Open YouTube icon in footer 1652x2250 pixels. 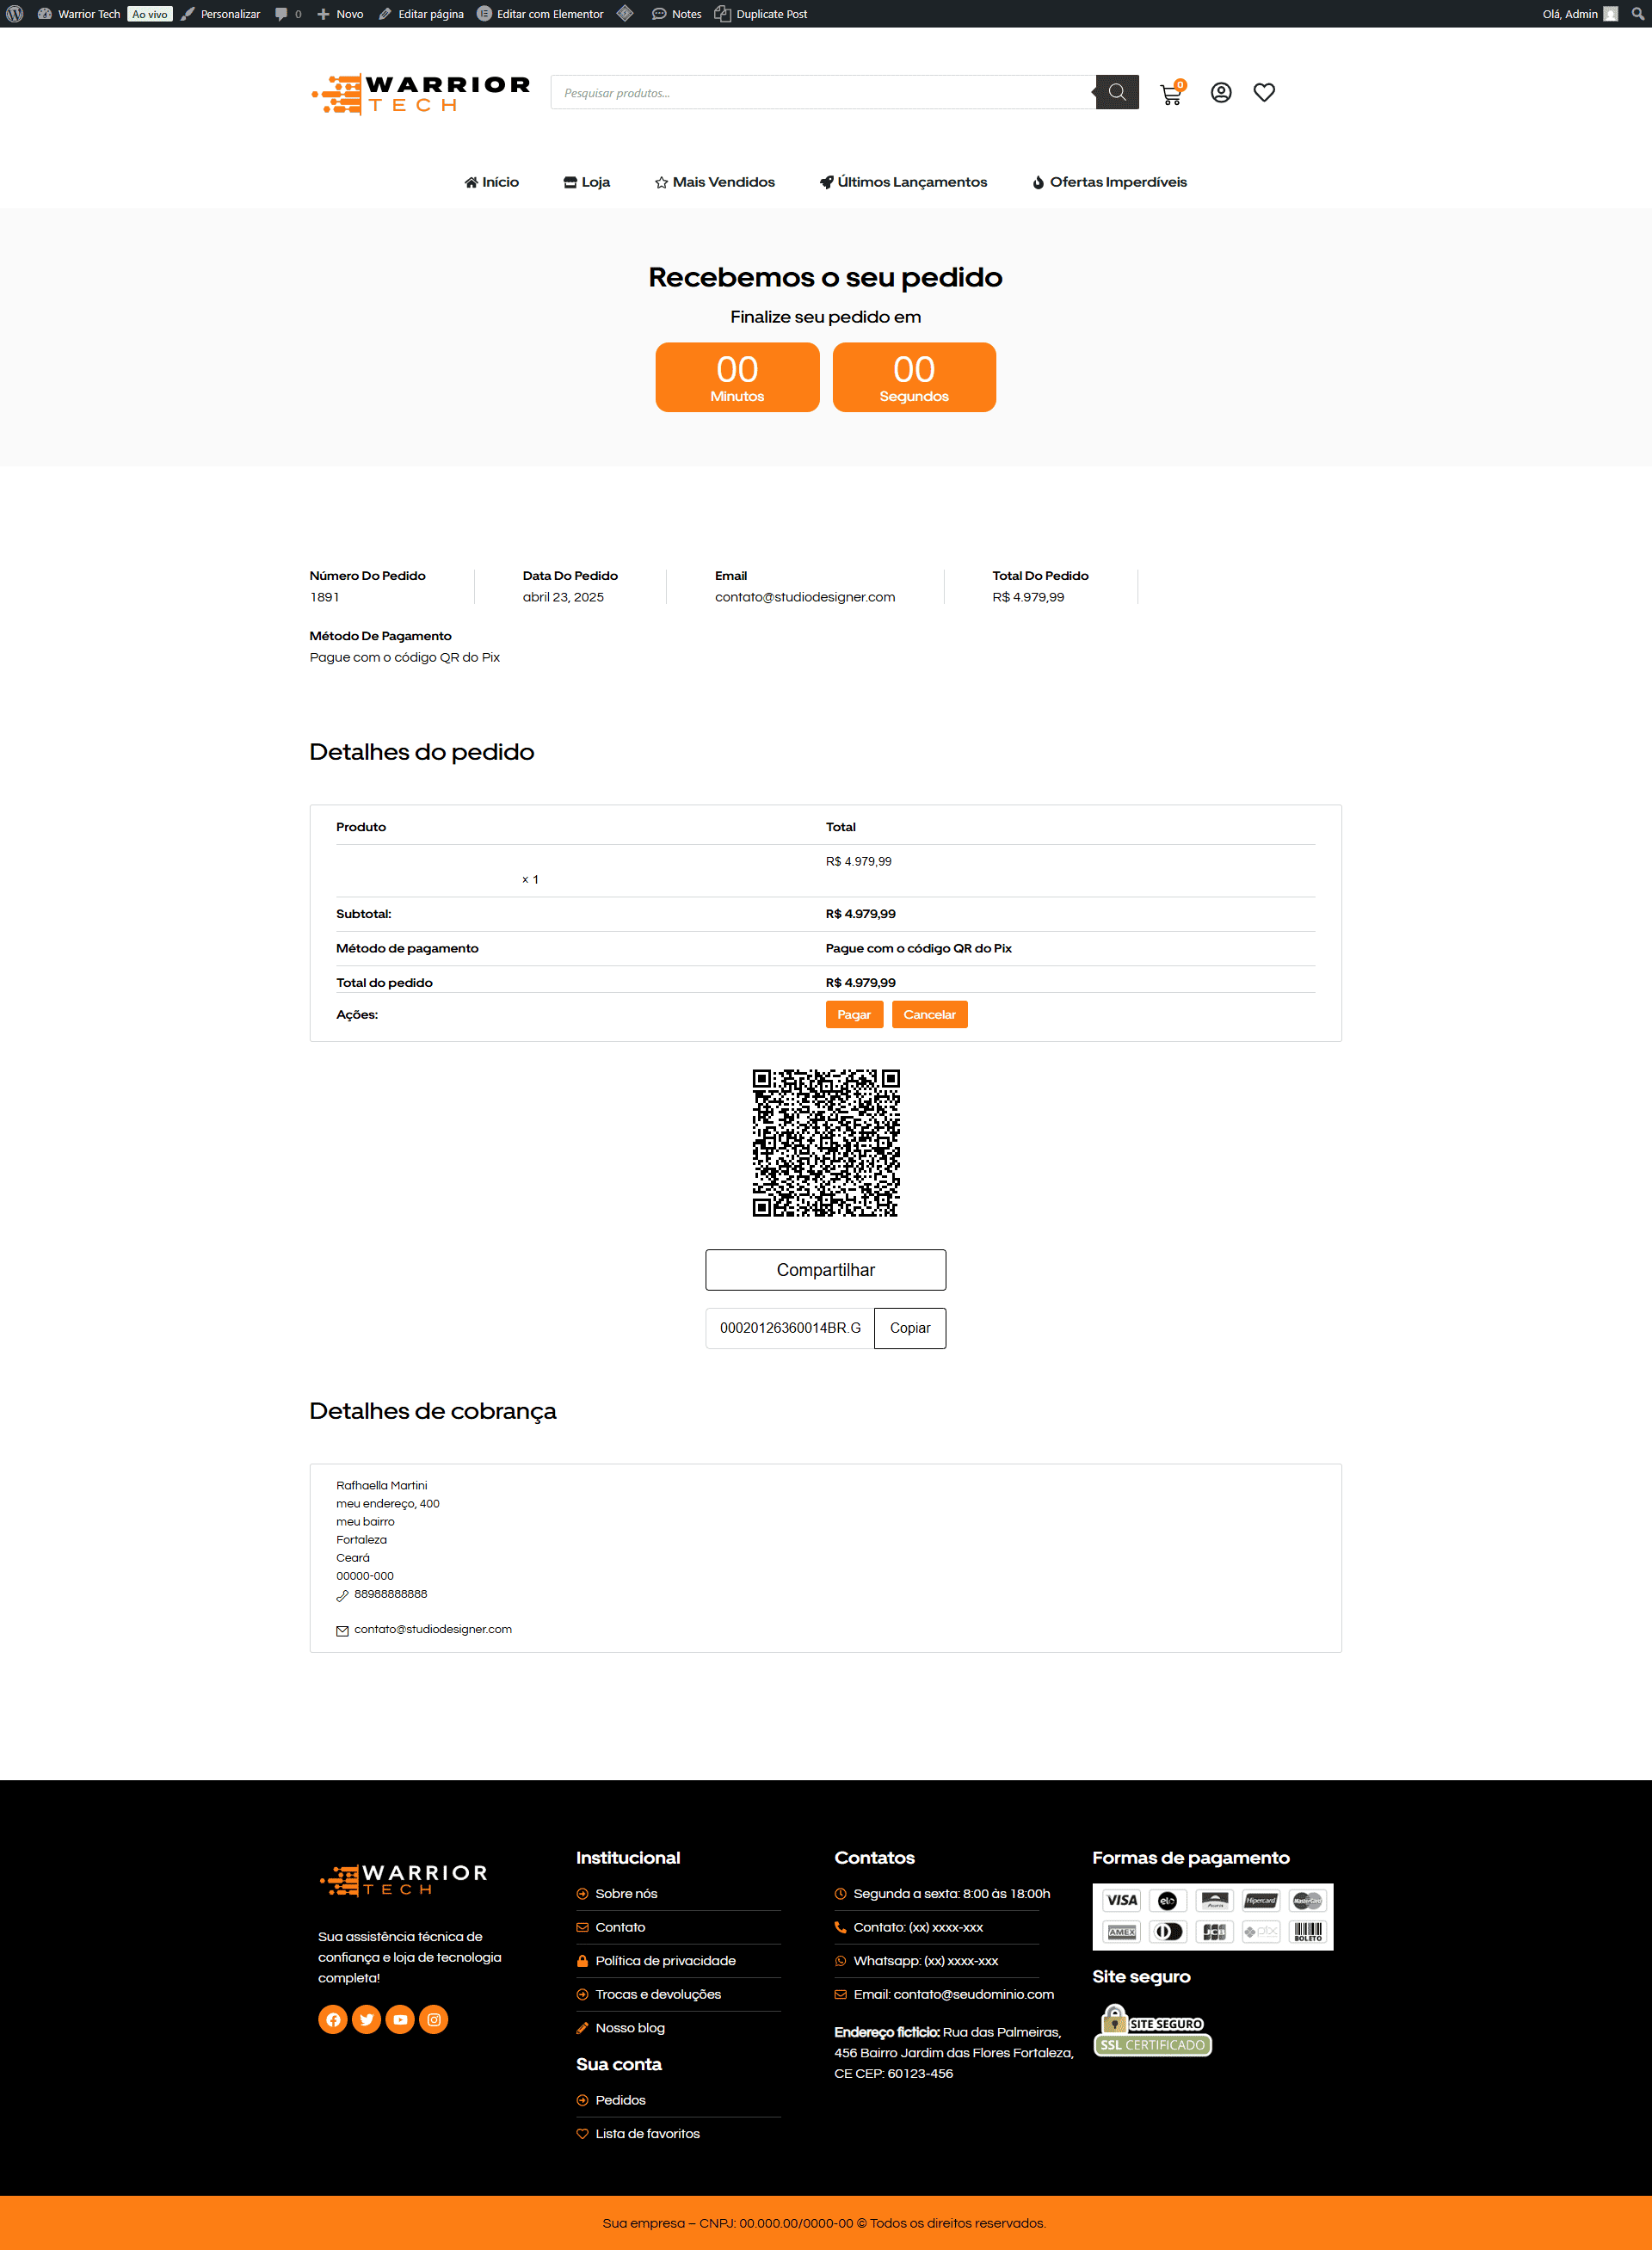[x=400, y=2019]
